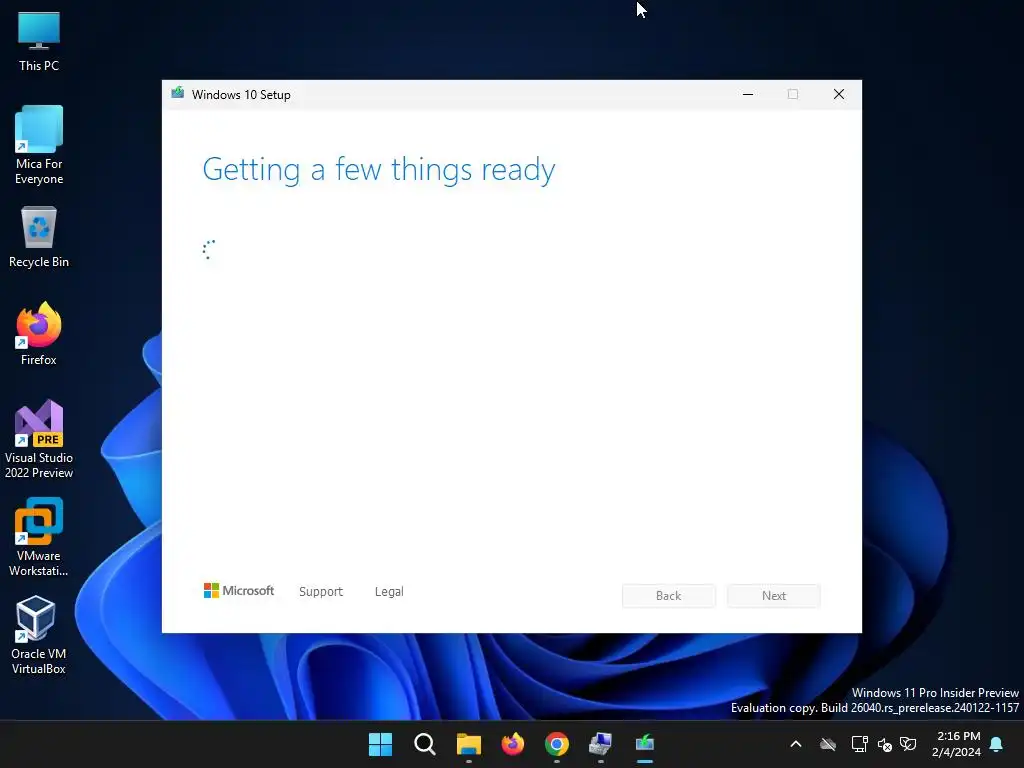Screen dimensions: 1024x768
Task: Open Mica For Everyone shortcut
Action: click(39, 145)
